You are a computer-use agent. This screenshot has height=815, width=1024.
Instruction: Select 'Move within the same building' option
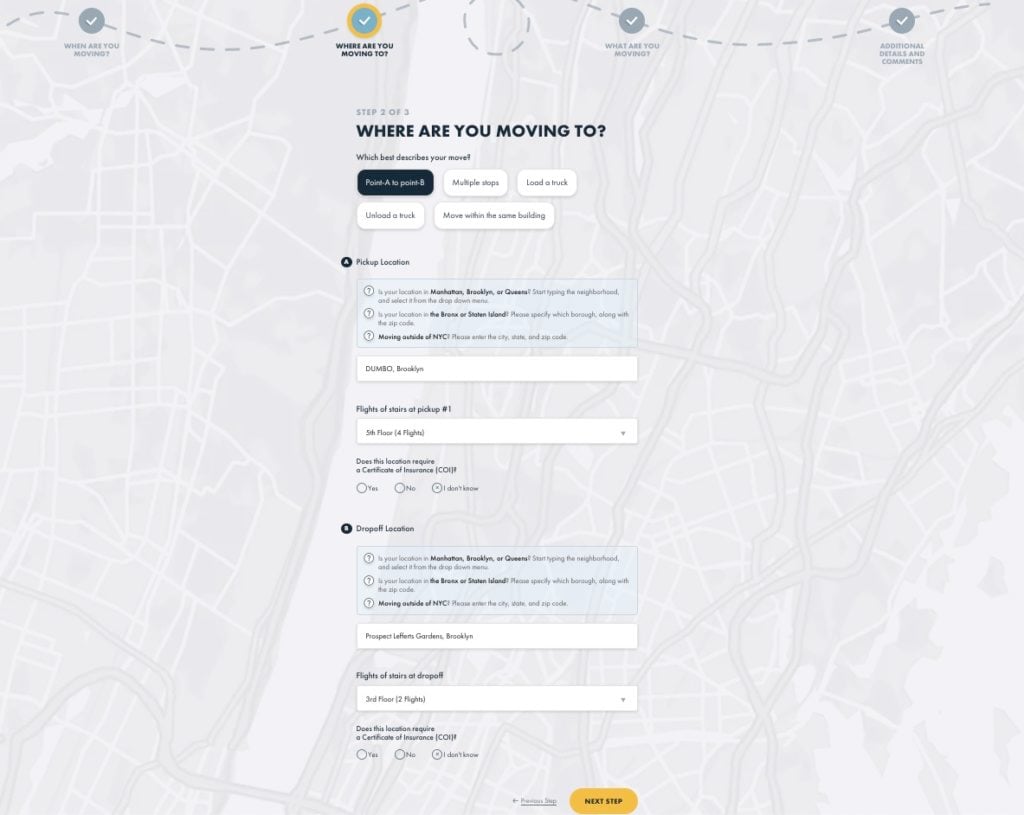point(494,215)
